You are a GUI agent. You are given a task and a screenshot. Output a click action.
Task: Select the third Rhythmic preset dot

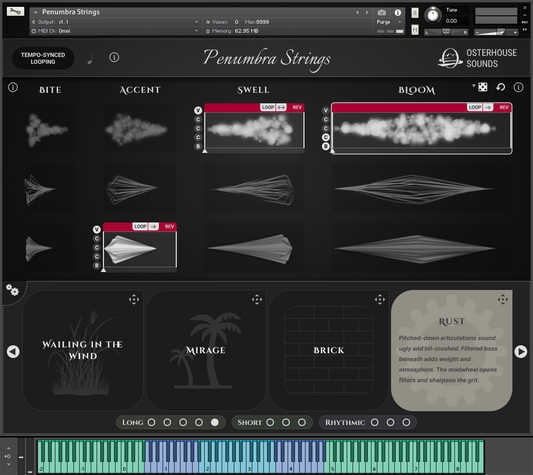click(406, 422)
